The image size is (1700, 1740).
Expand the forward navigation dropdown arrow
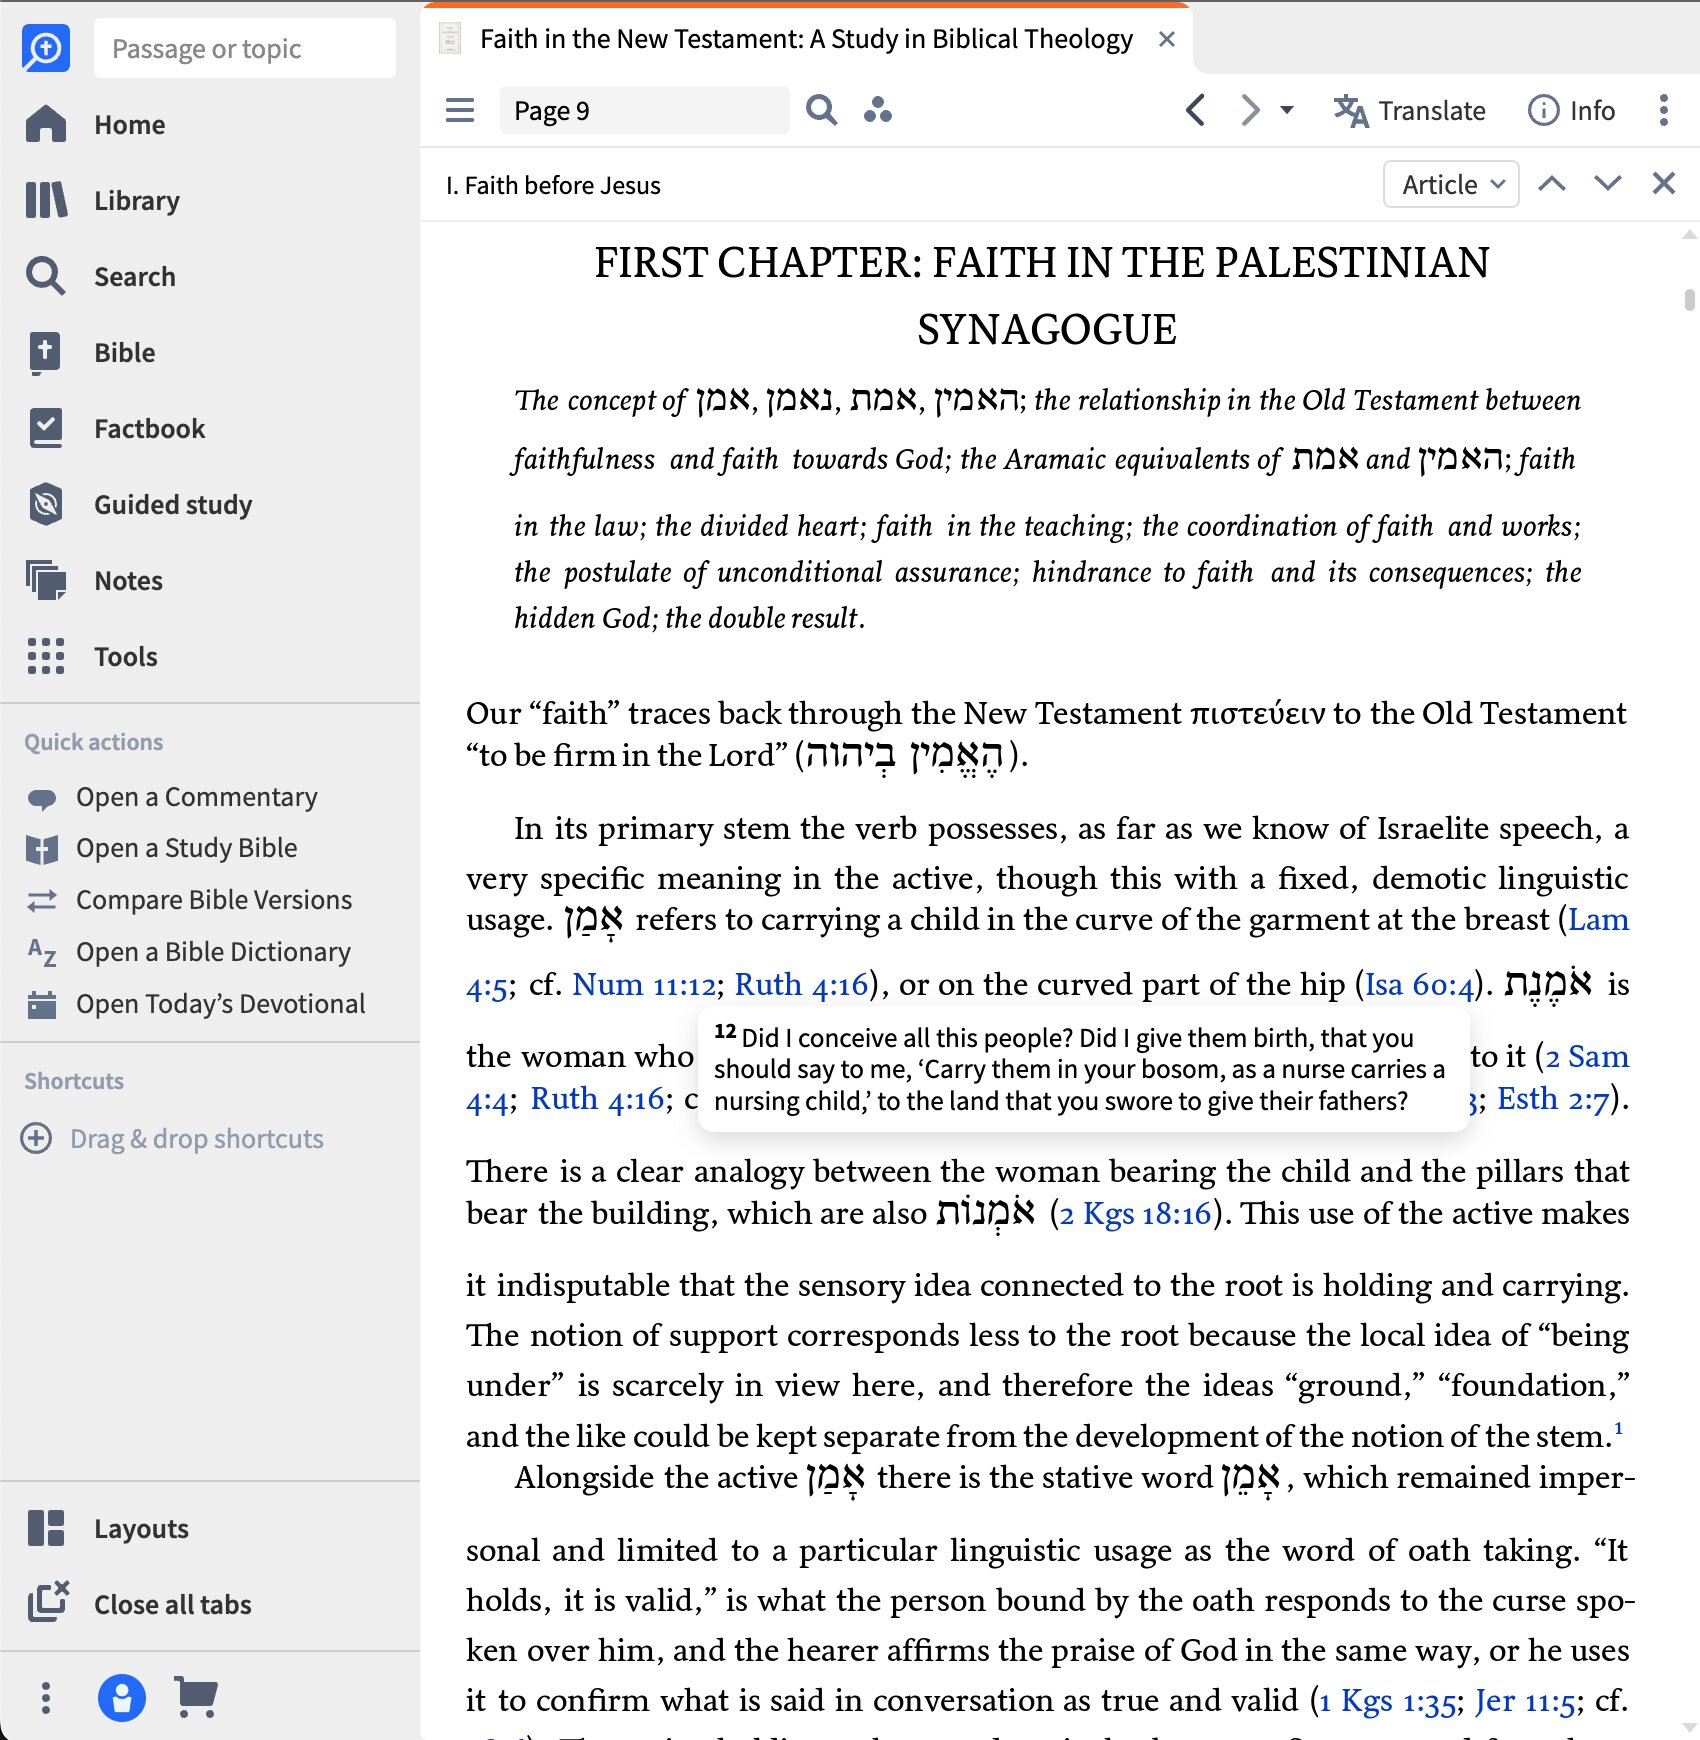click(1286, 111)
